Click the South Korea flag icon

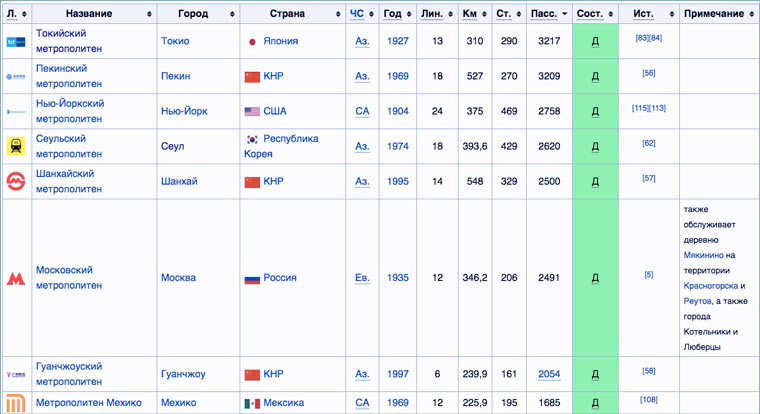[252, 139]
